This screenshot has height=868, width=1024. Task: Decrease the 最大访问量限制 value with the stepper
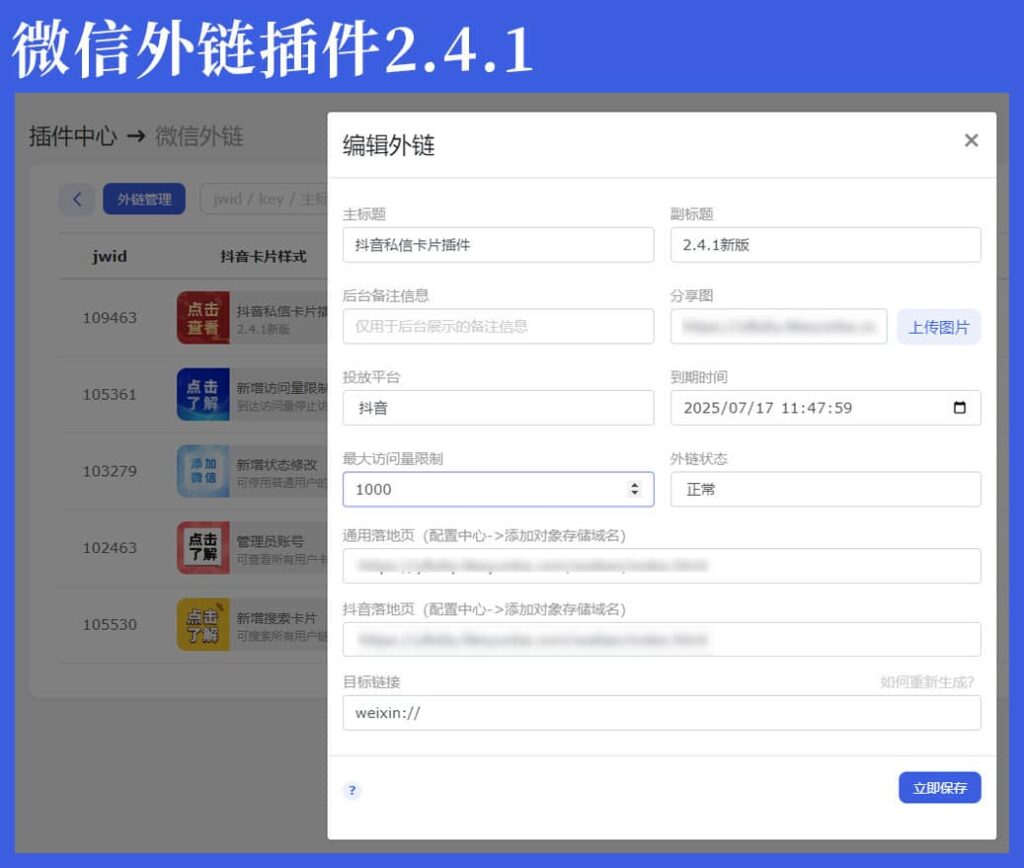[633, 494]
